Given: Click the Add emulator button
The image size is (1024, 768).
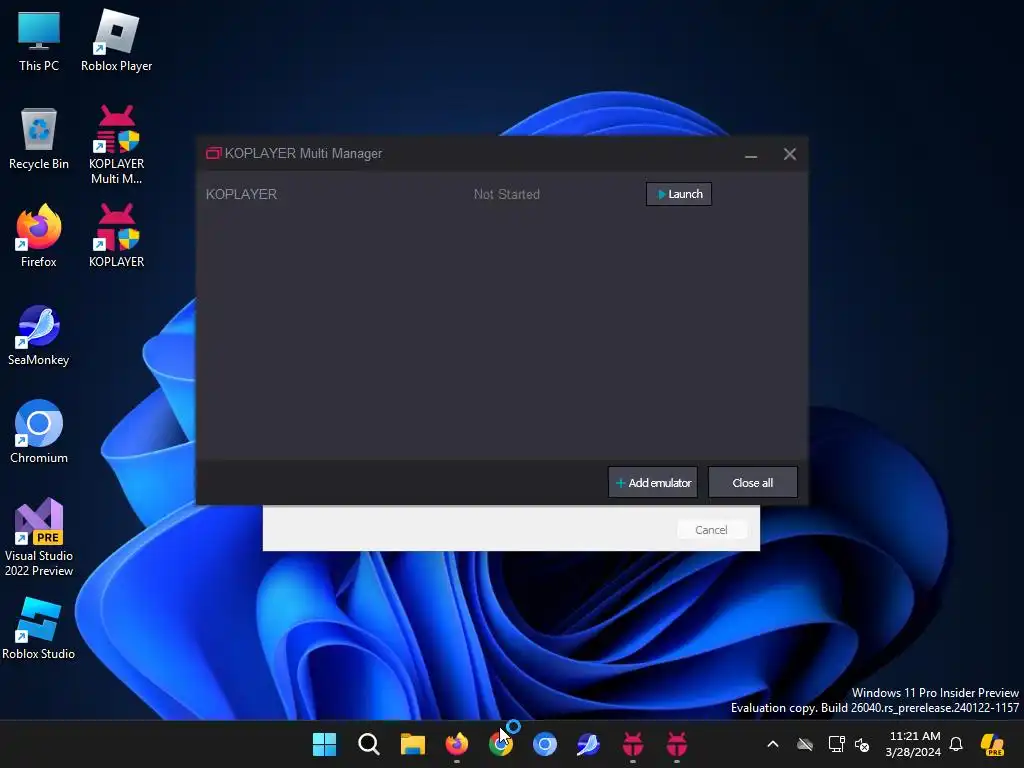Looking at the screenshot, I should coord(652,483).
